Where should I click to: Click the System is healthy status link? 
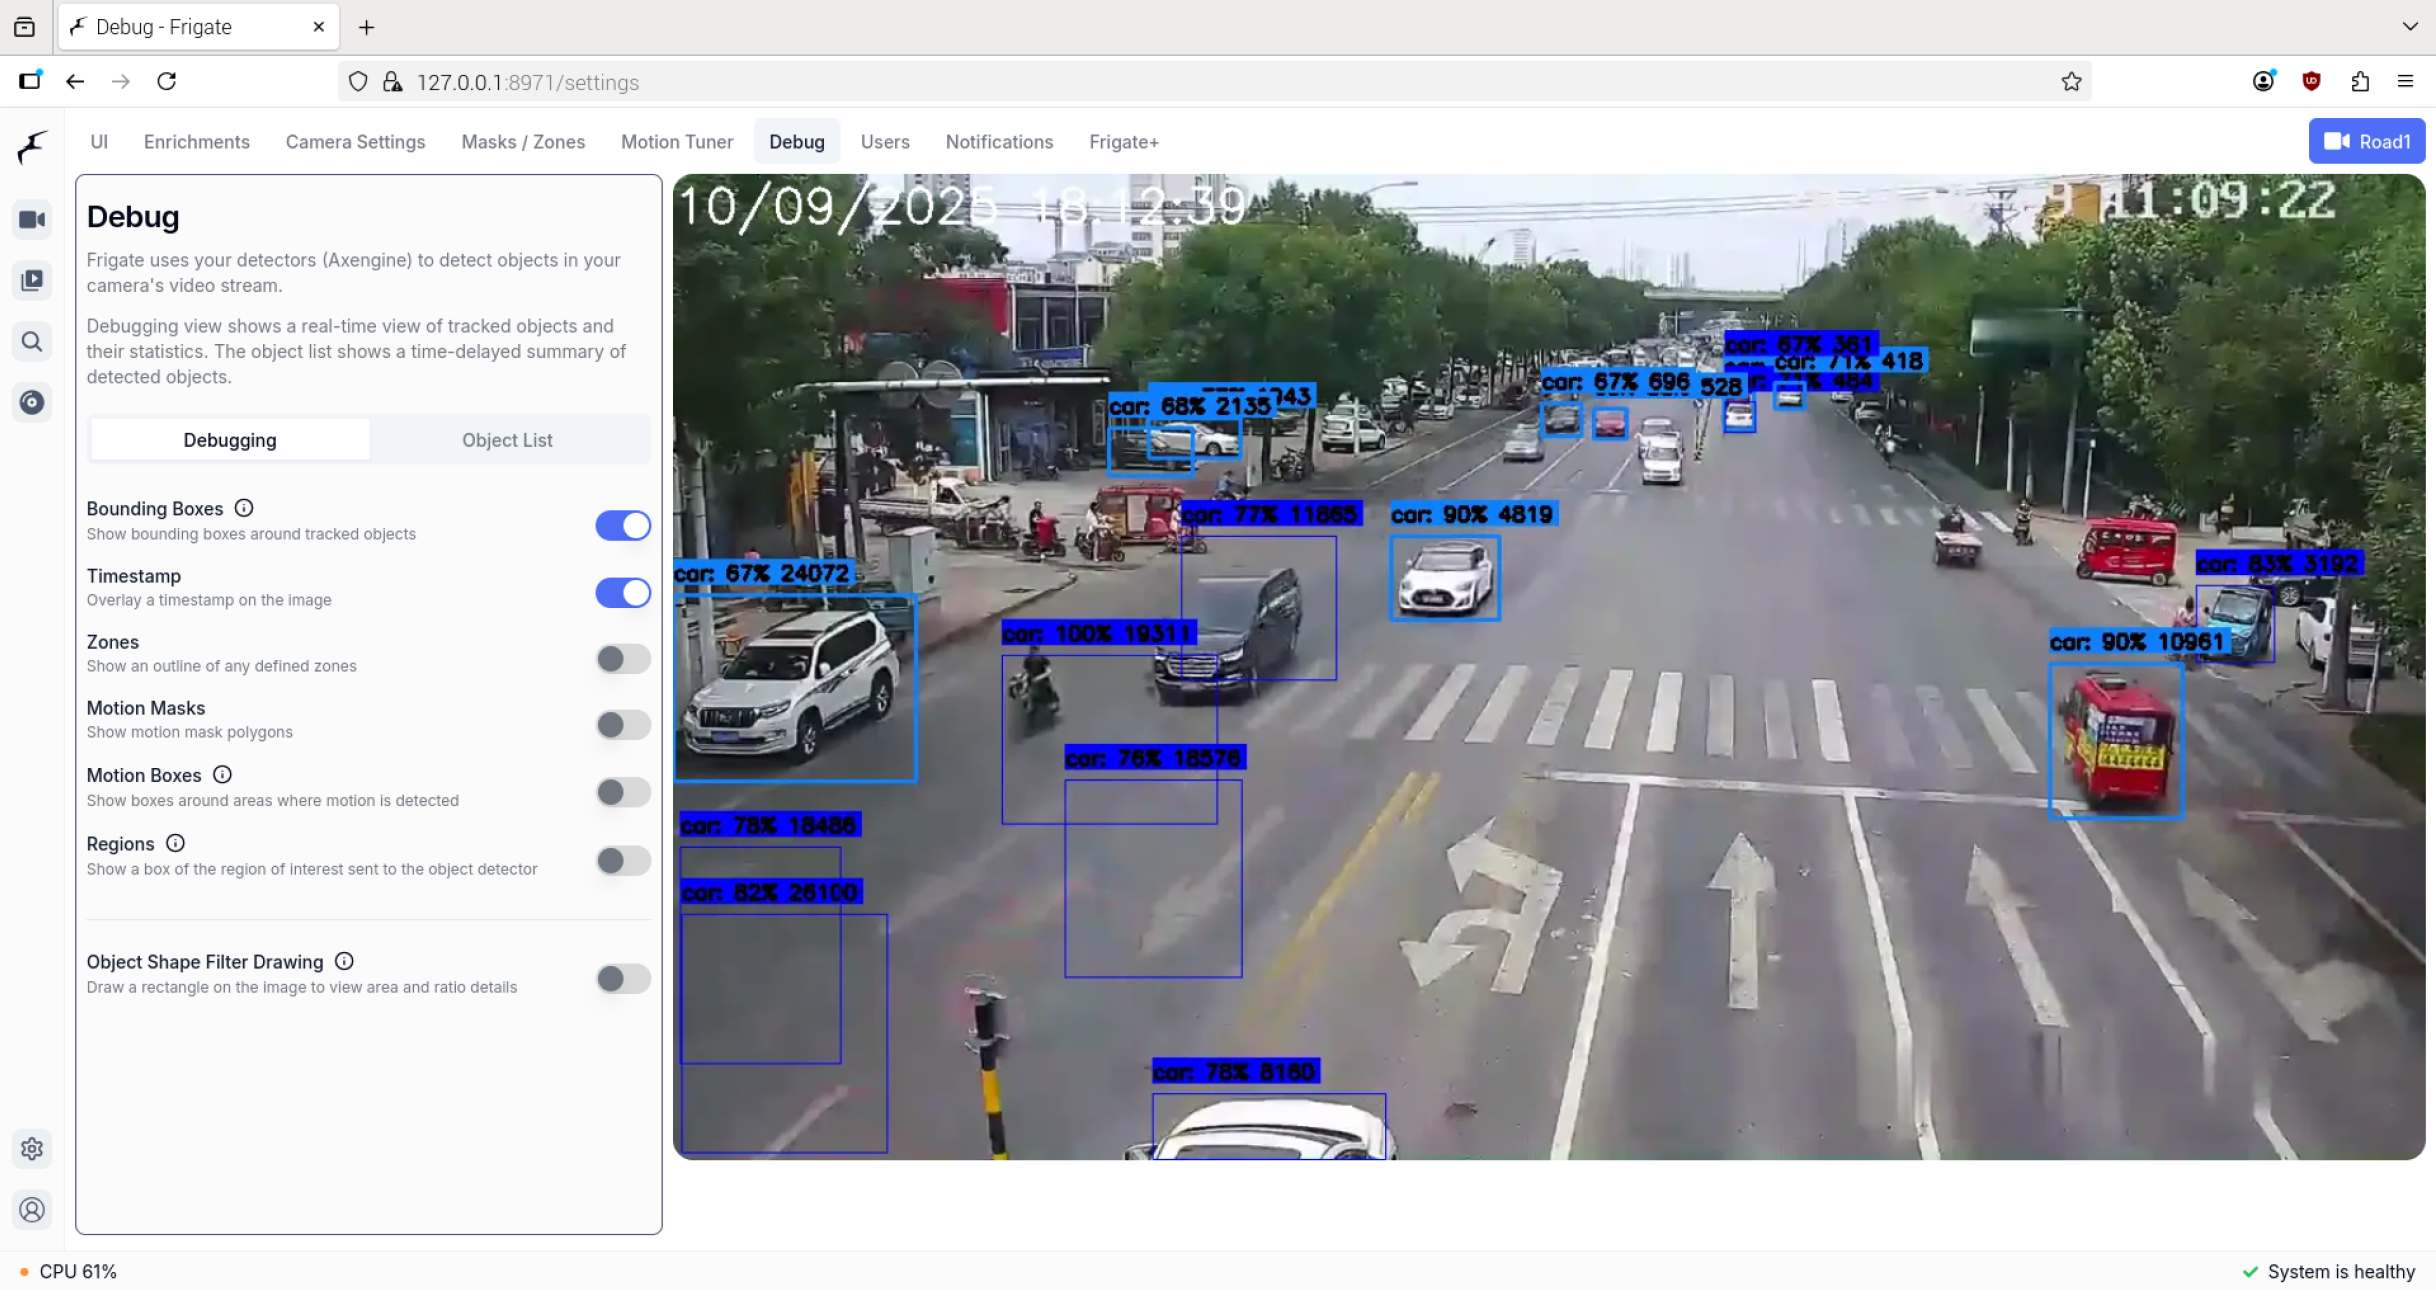pos(2339,1271)
